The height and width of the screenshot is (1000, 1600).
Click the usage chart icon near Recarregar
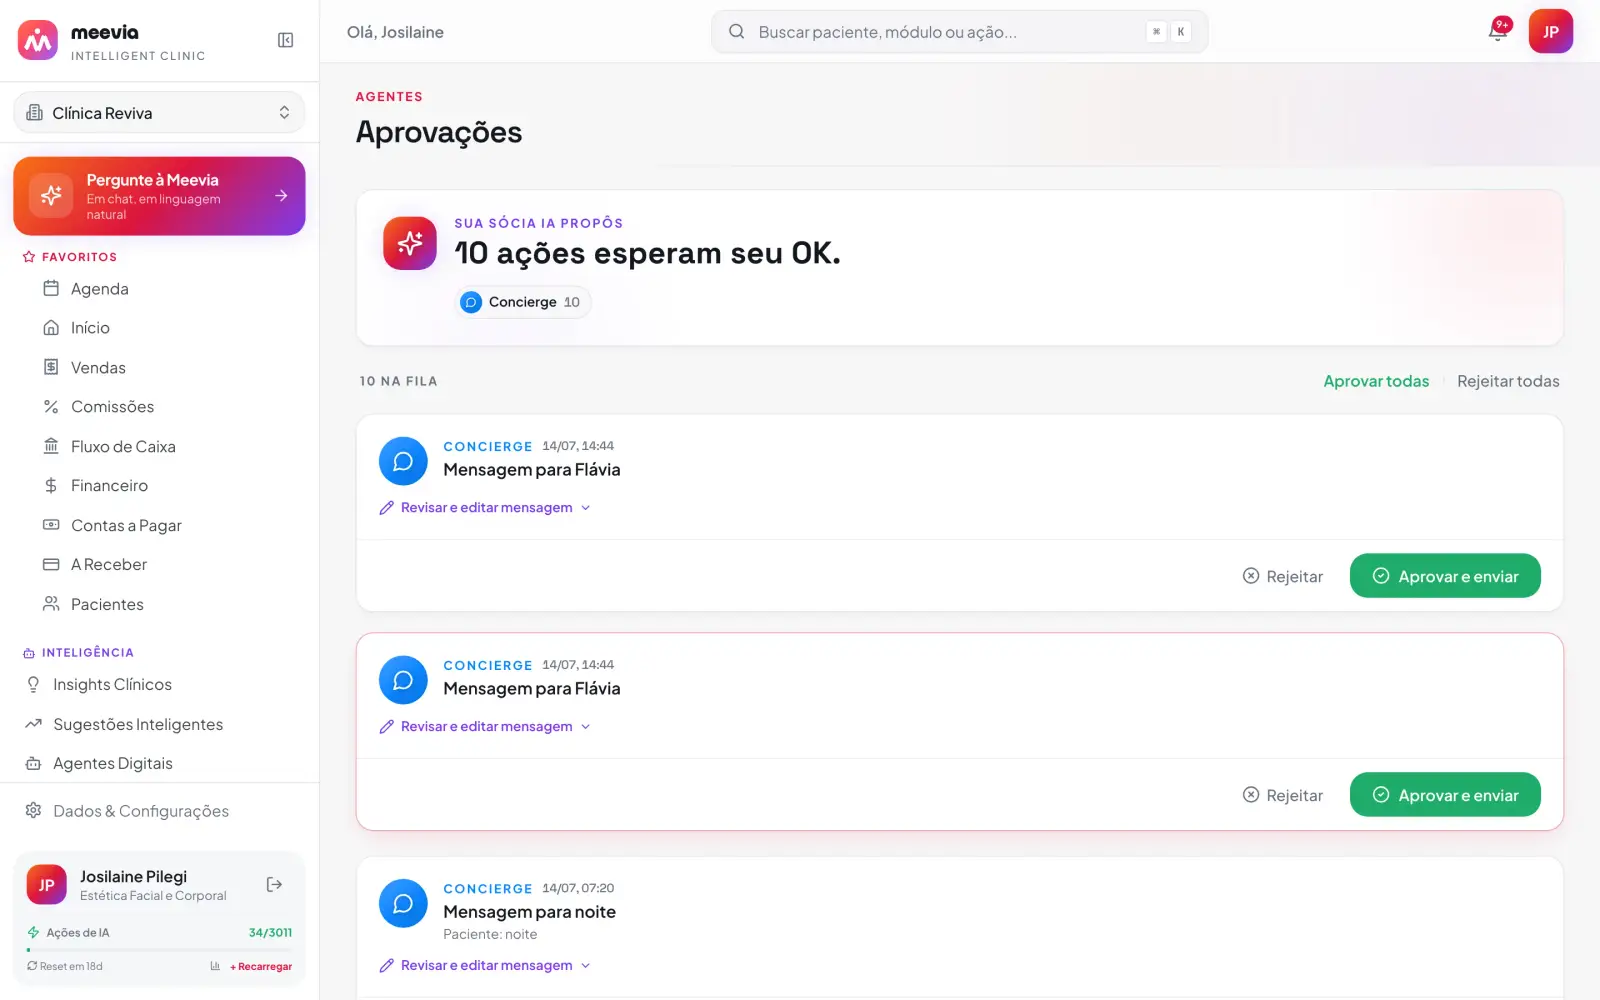215,966
